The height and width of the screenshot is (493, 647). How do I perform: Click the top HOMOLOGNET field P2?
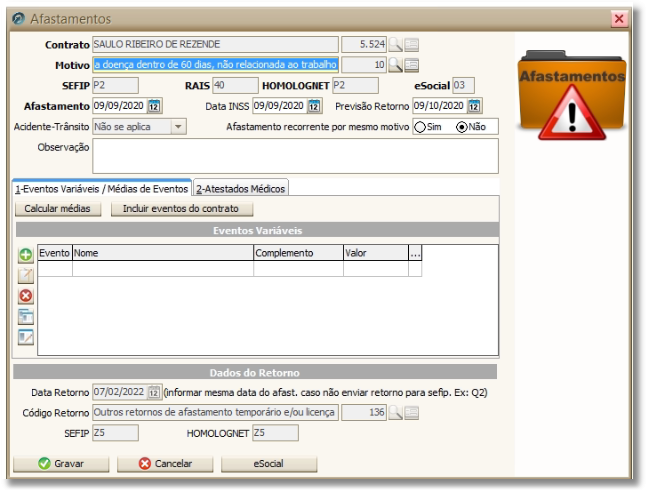(x=355, y=85)
